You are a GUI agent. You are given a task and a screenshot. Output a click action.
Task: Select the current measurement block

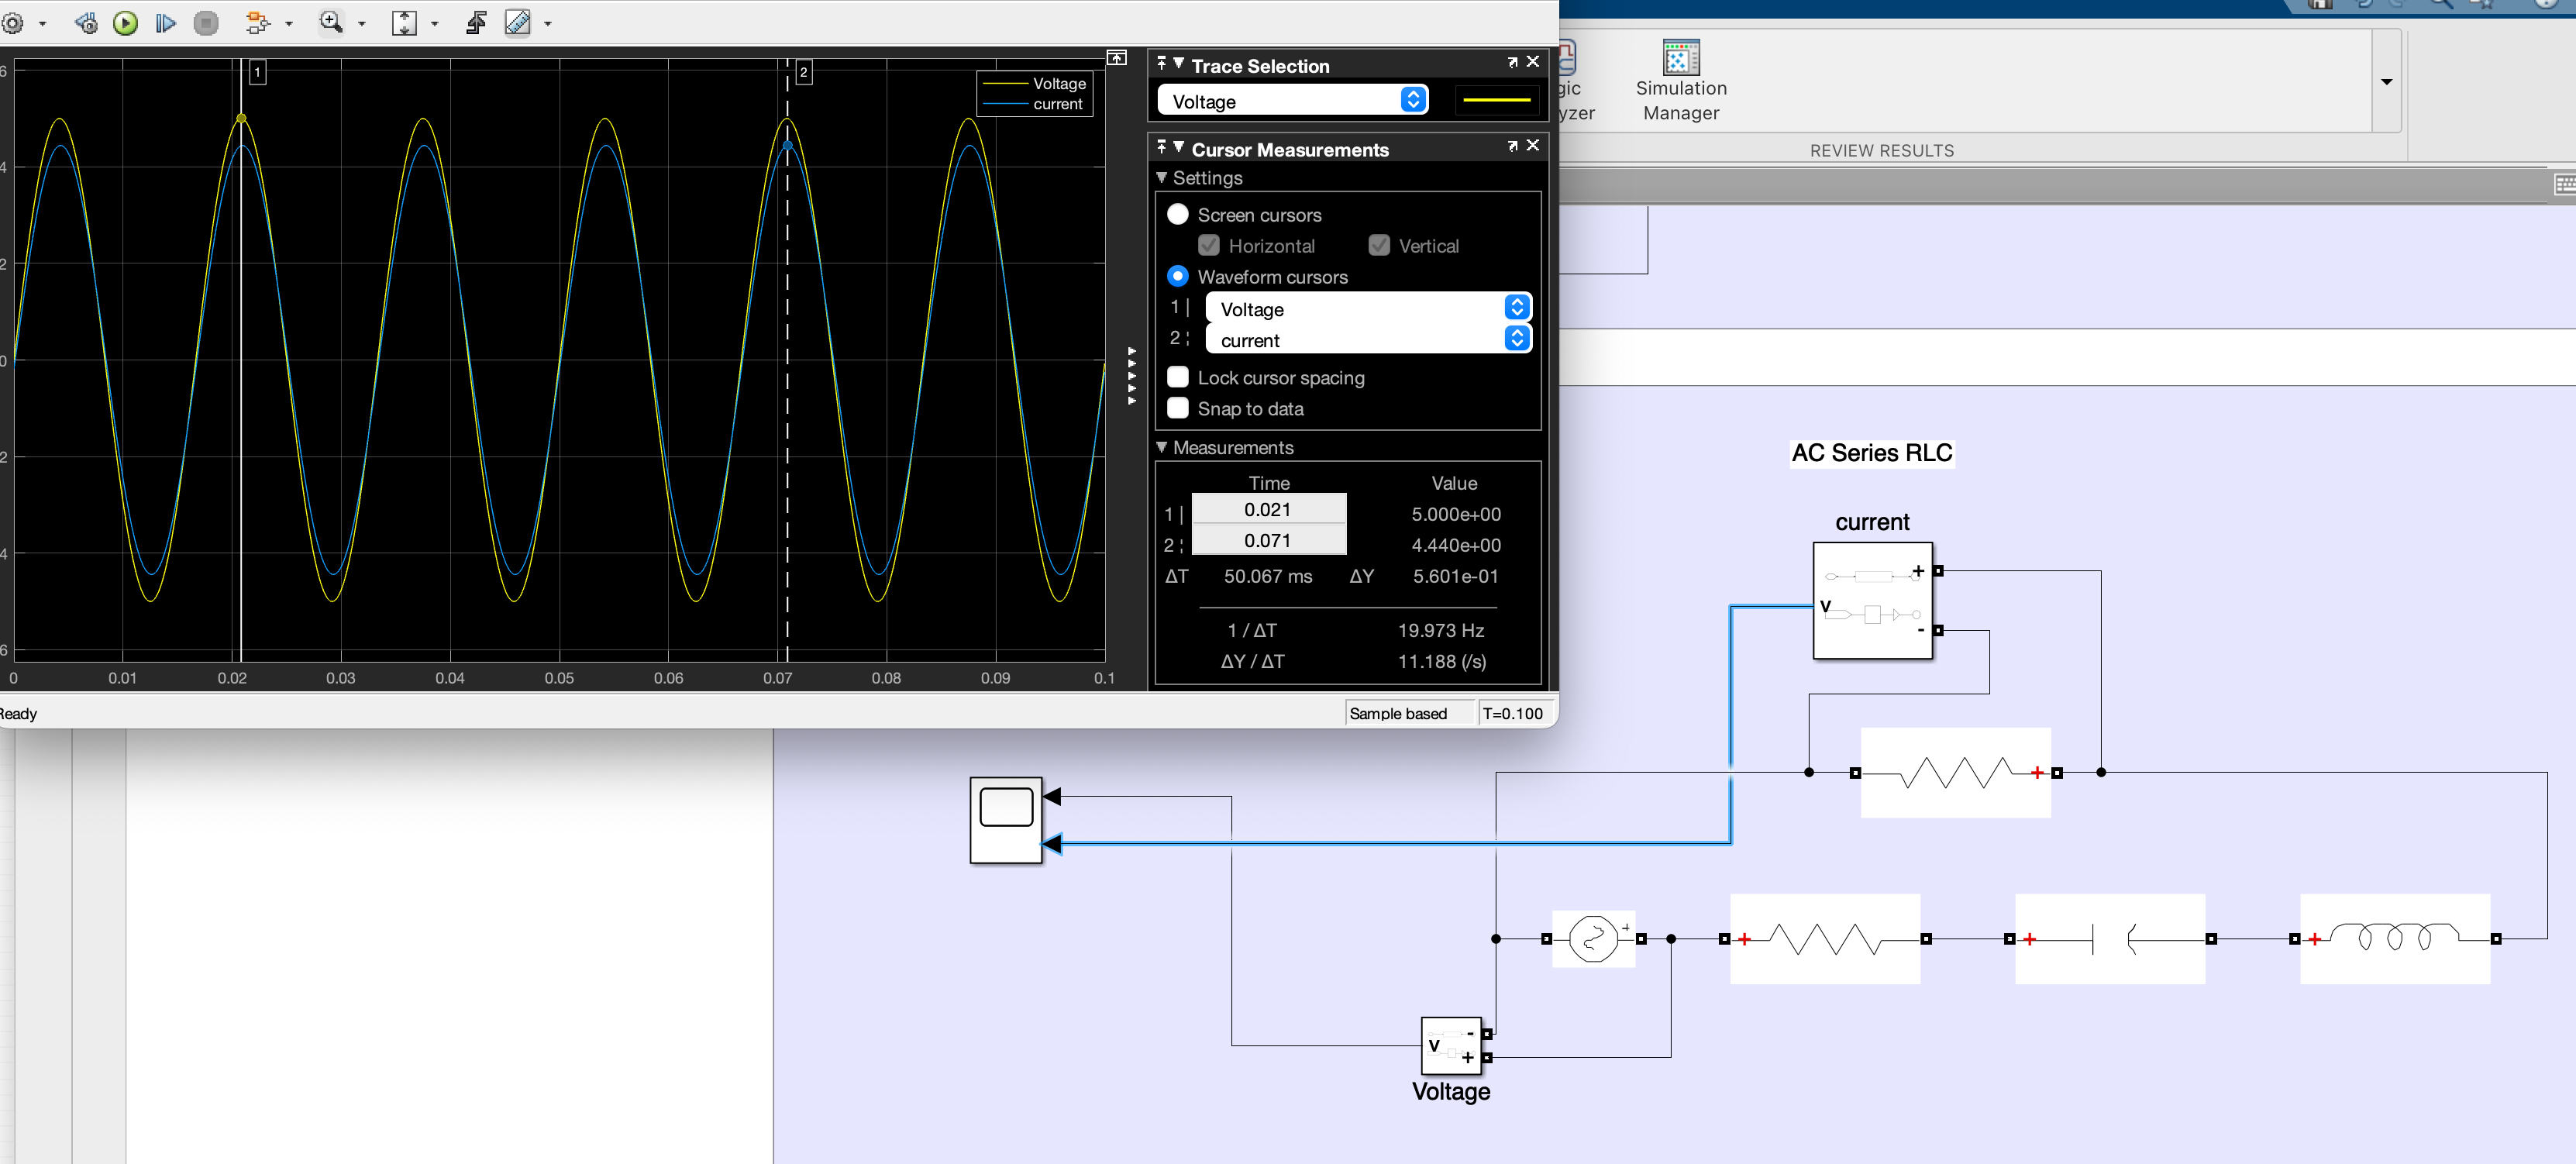pos(1873,601)
